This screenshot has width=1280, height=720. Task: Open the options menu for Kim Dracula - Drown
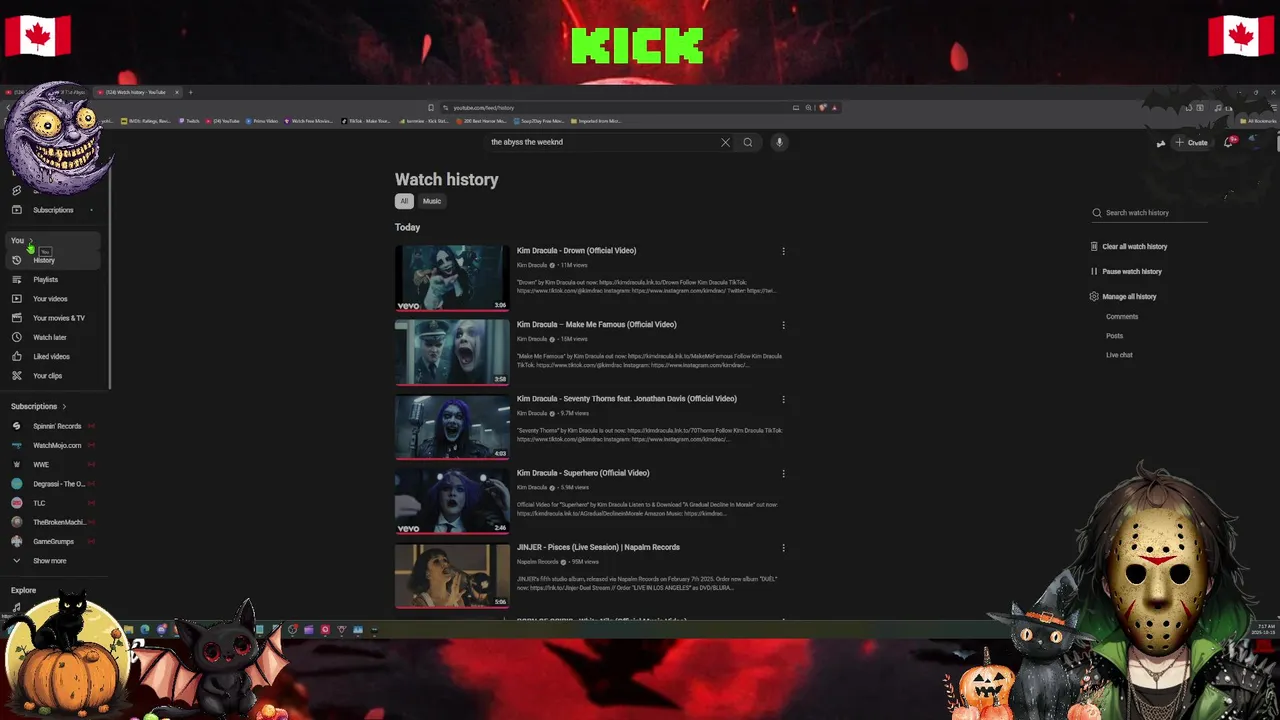[783, 251]
